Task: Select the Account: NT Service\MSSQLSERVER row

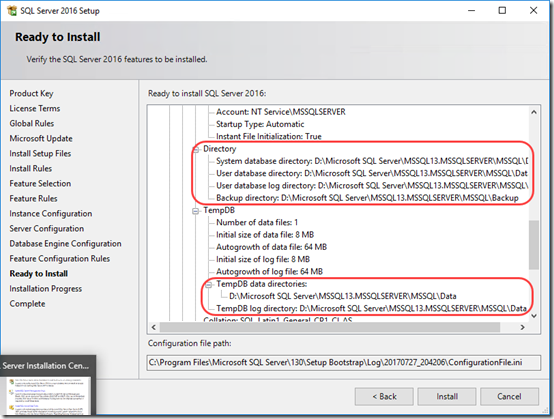Action: click(281, 112)
